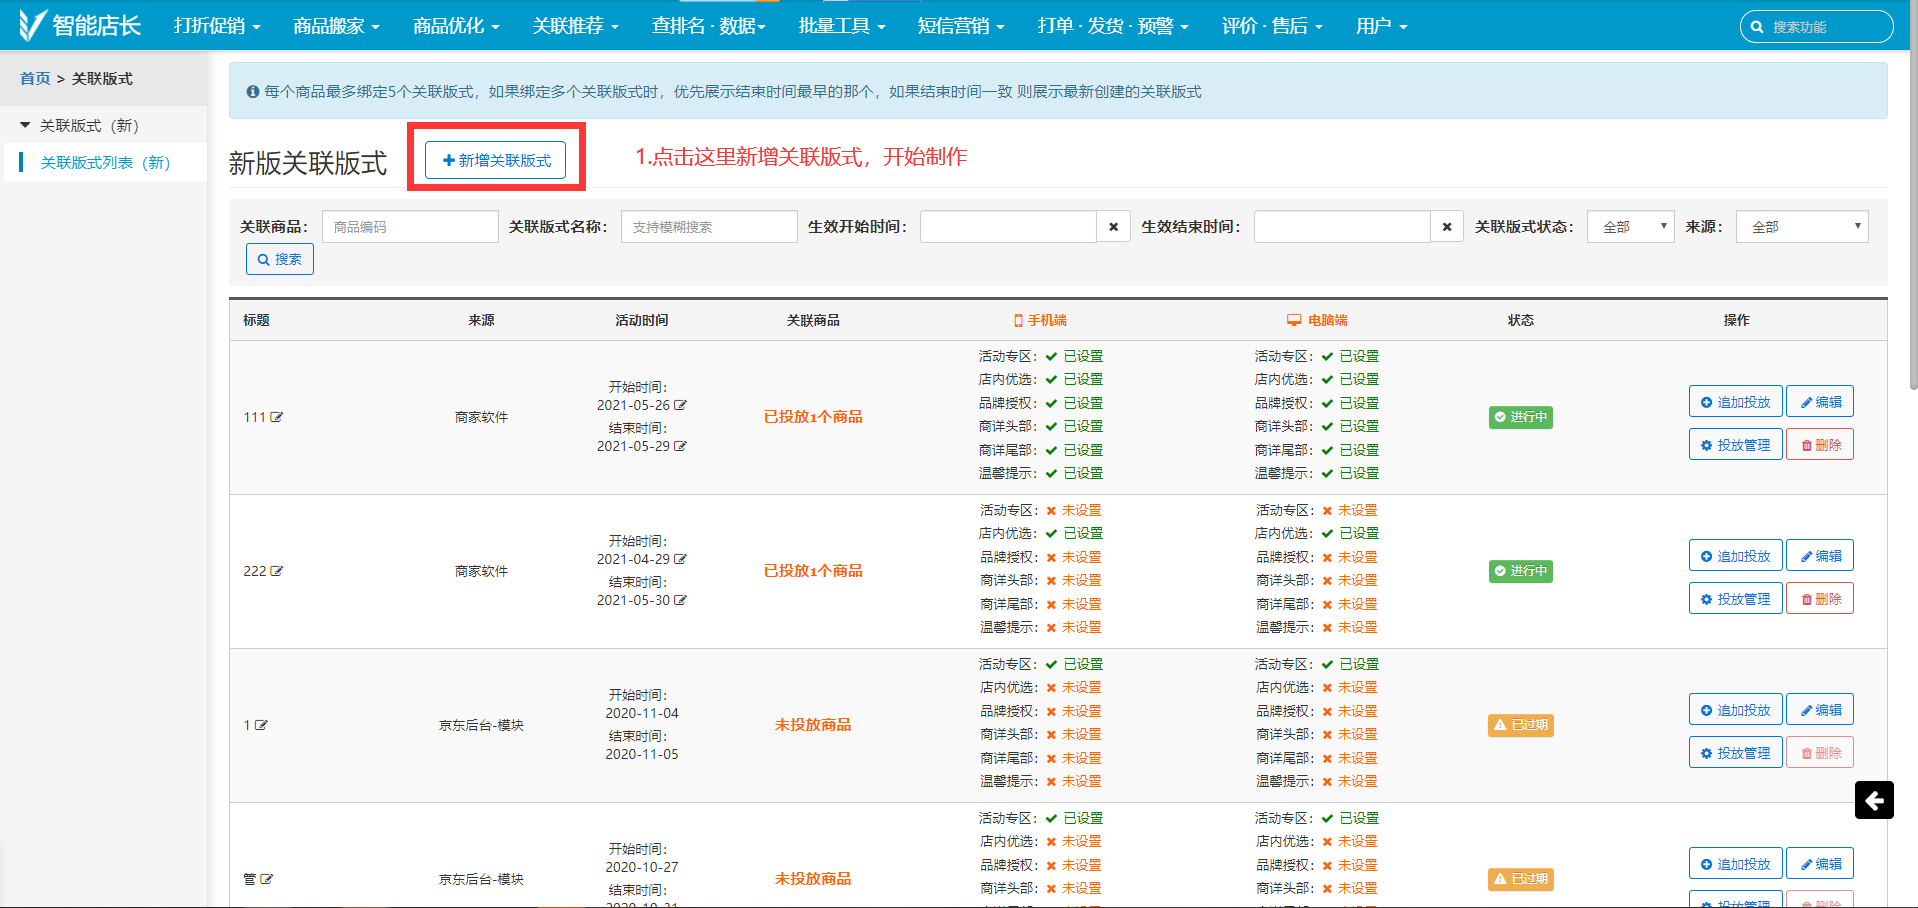Image resolution: width=1918 pixels, height=908 pixels.
Task: Click 追加投放 for row titled 1
Action: point(1735,710)
